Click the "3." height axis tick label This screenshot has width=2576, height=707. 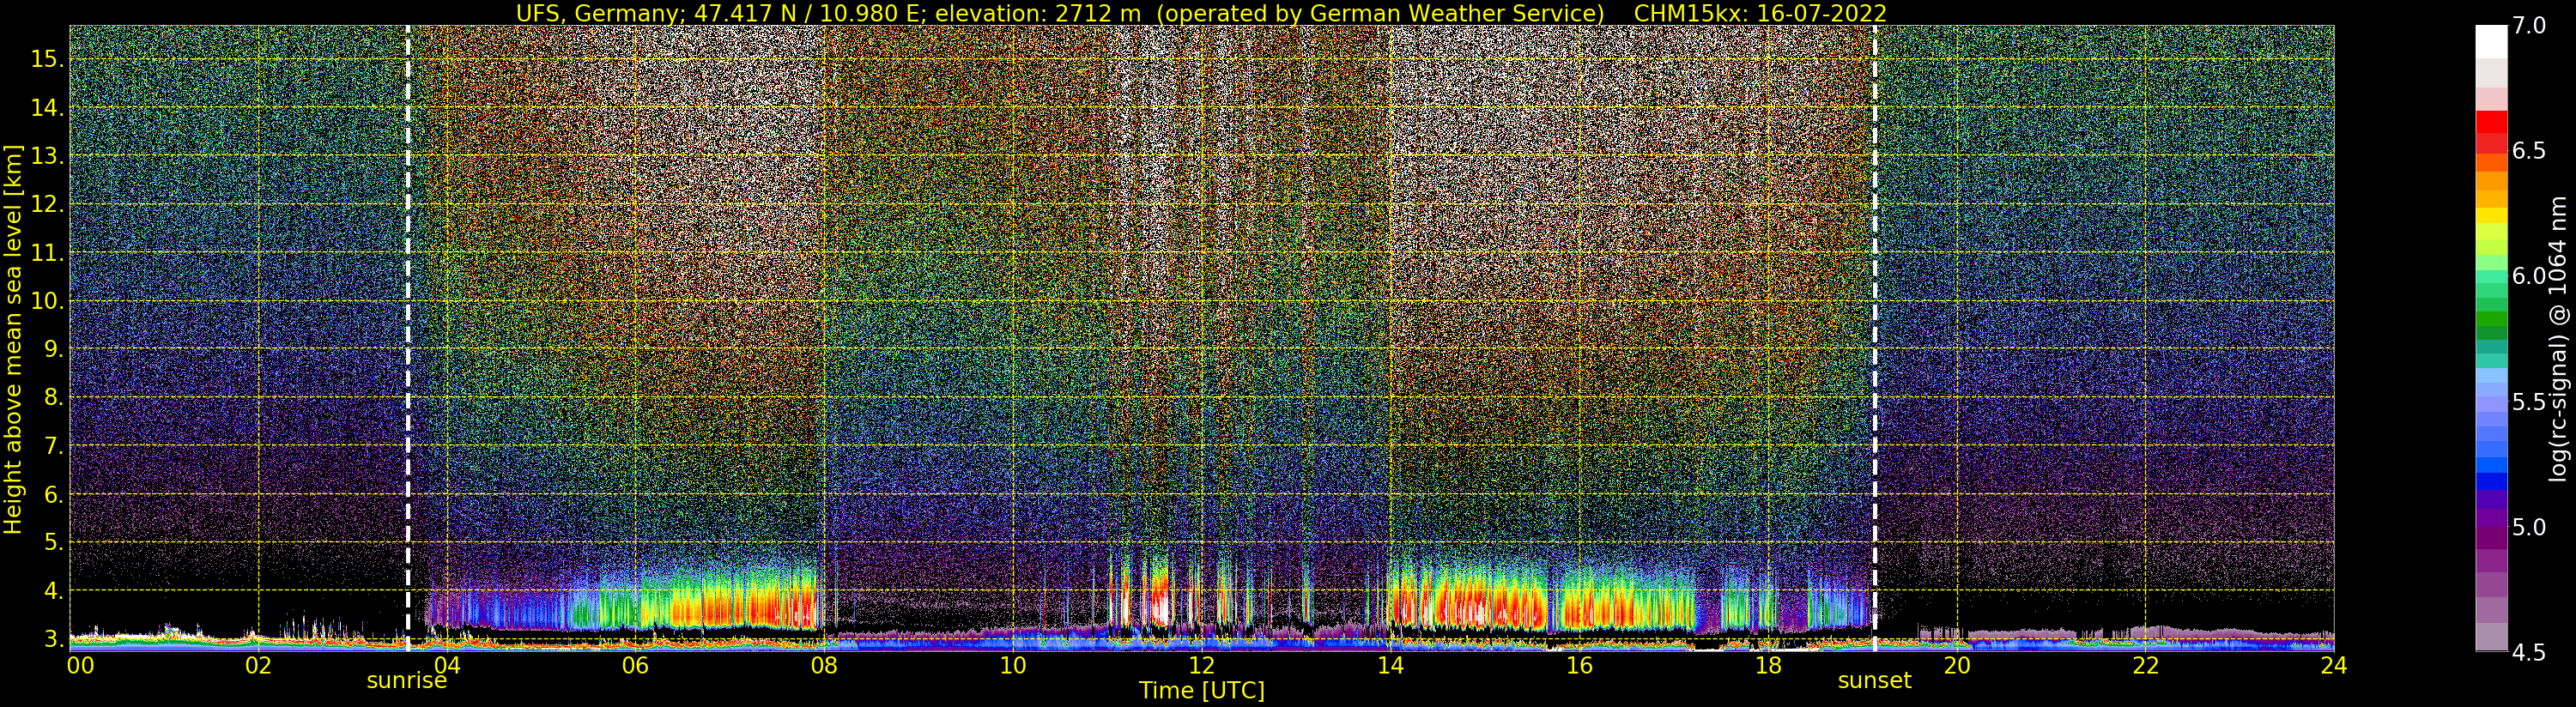coord(53,638)
